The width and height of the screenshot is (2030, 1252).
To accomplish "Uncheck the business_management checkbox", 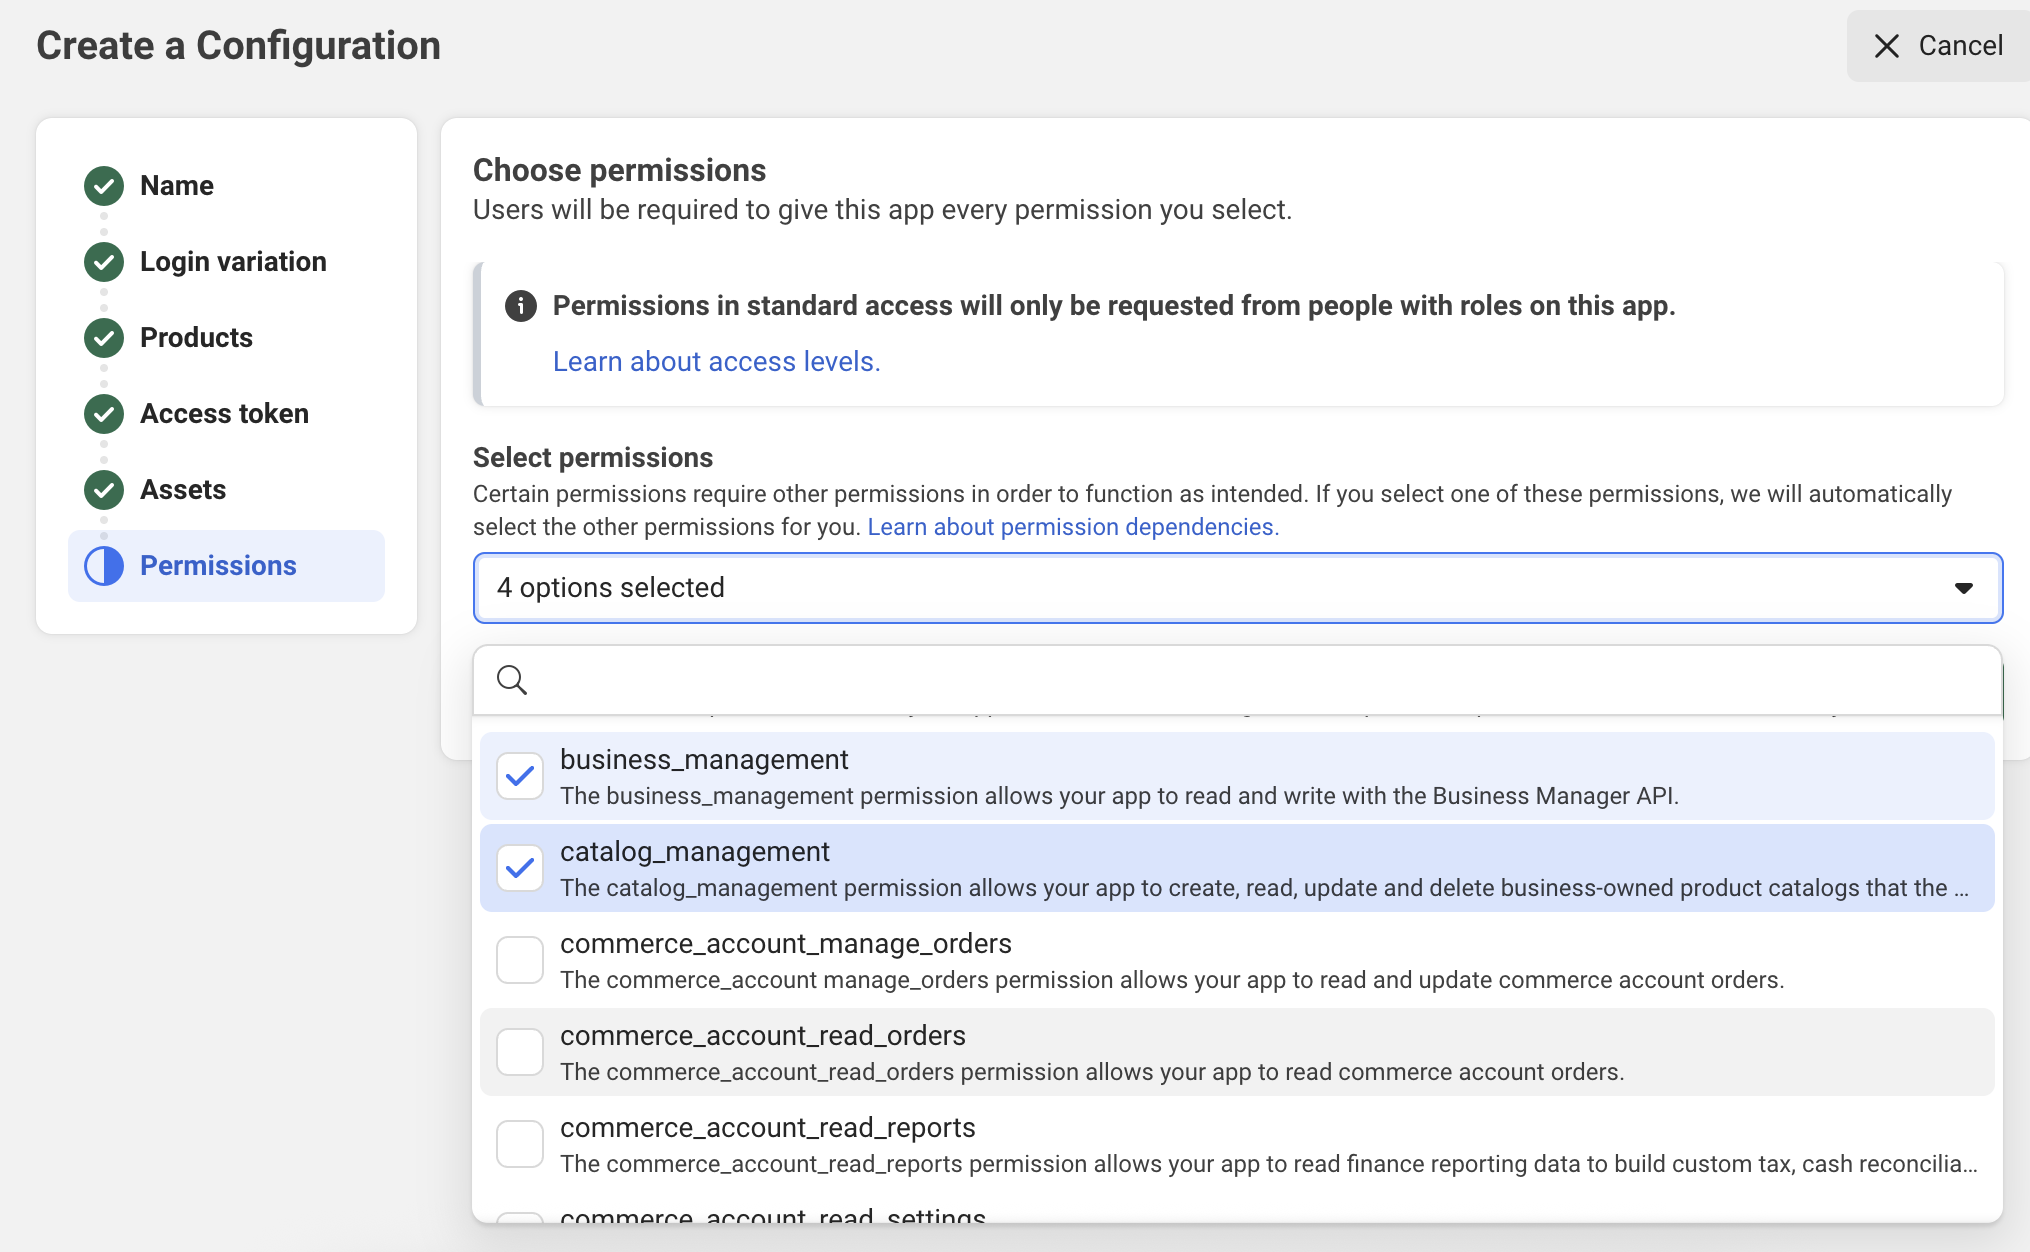I will [520, 776].
